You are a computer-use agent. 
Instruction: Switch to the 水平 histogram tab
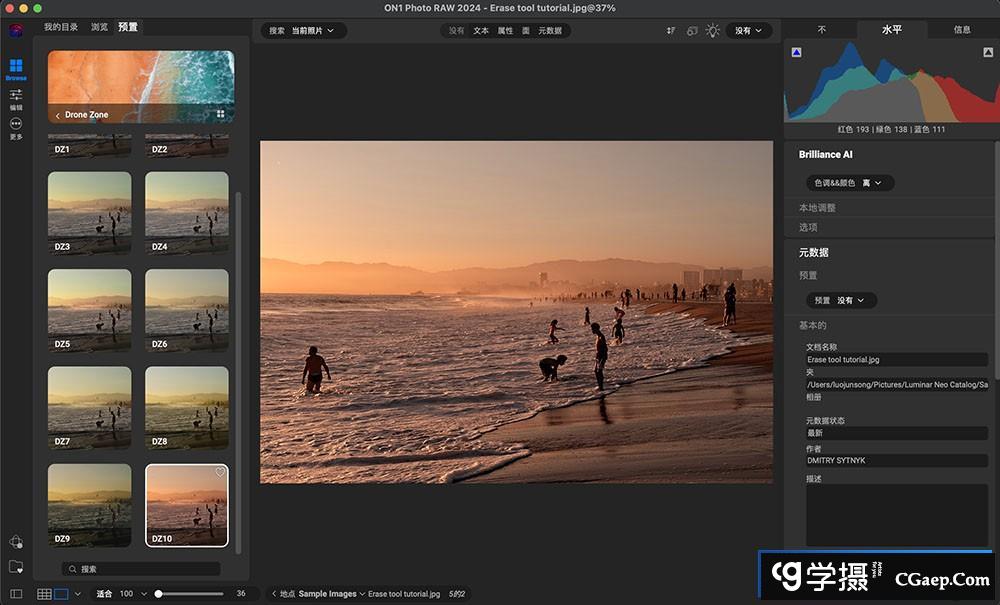click(x=891, y=29)
